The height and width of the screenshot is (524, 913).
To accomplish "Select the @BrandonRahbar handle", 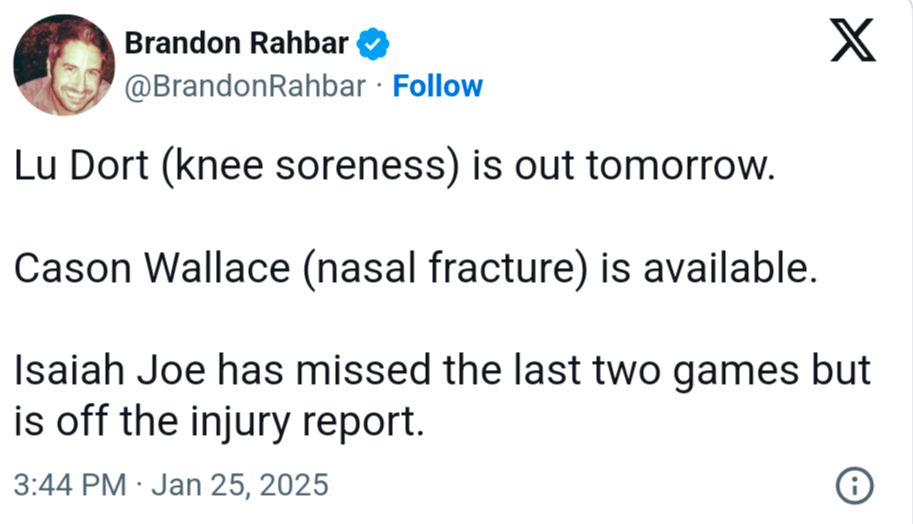I will [245, 86].
